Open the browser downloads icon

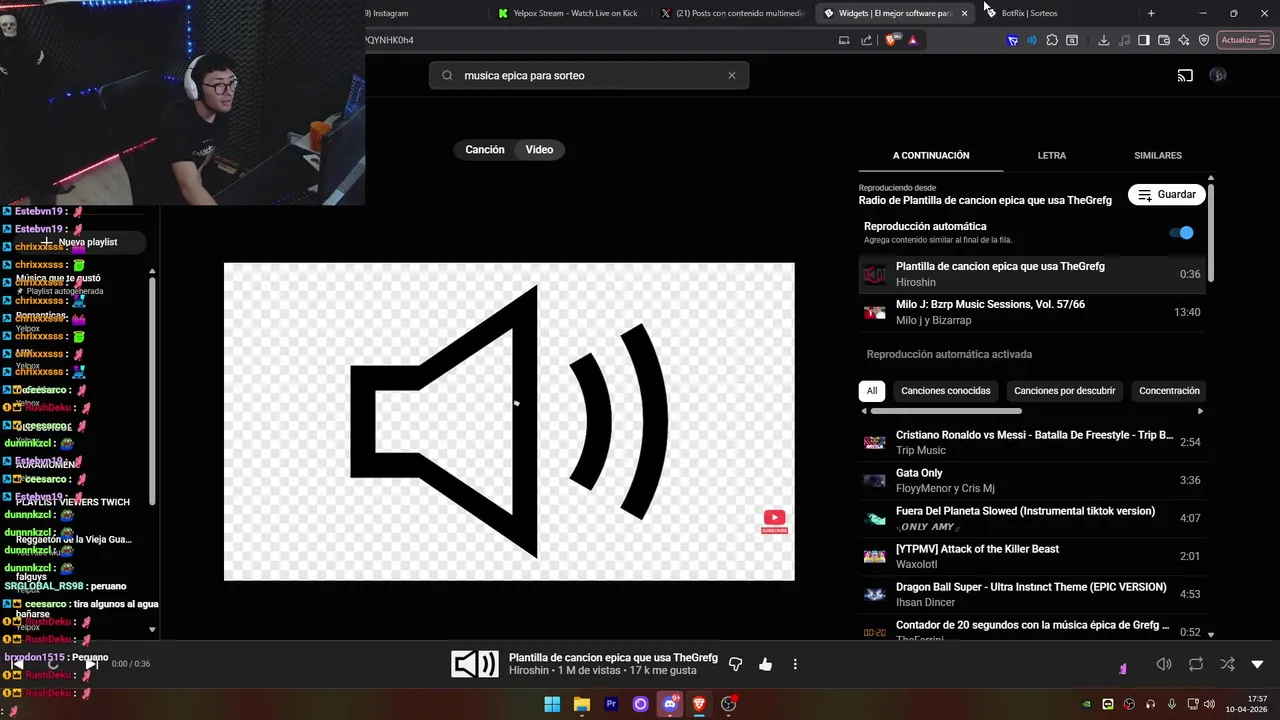coord(1104,40)
